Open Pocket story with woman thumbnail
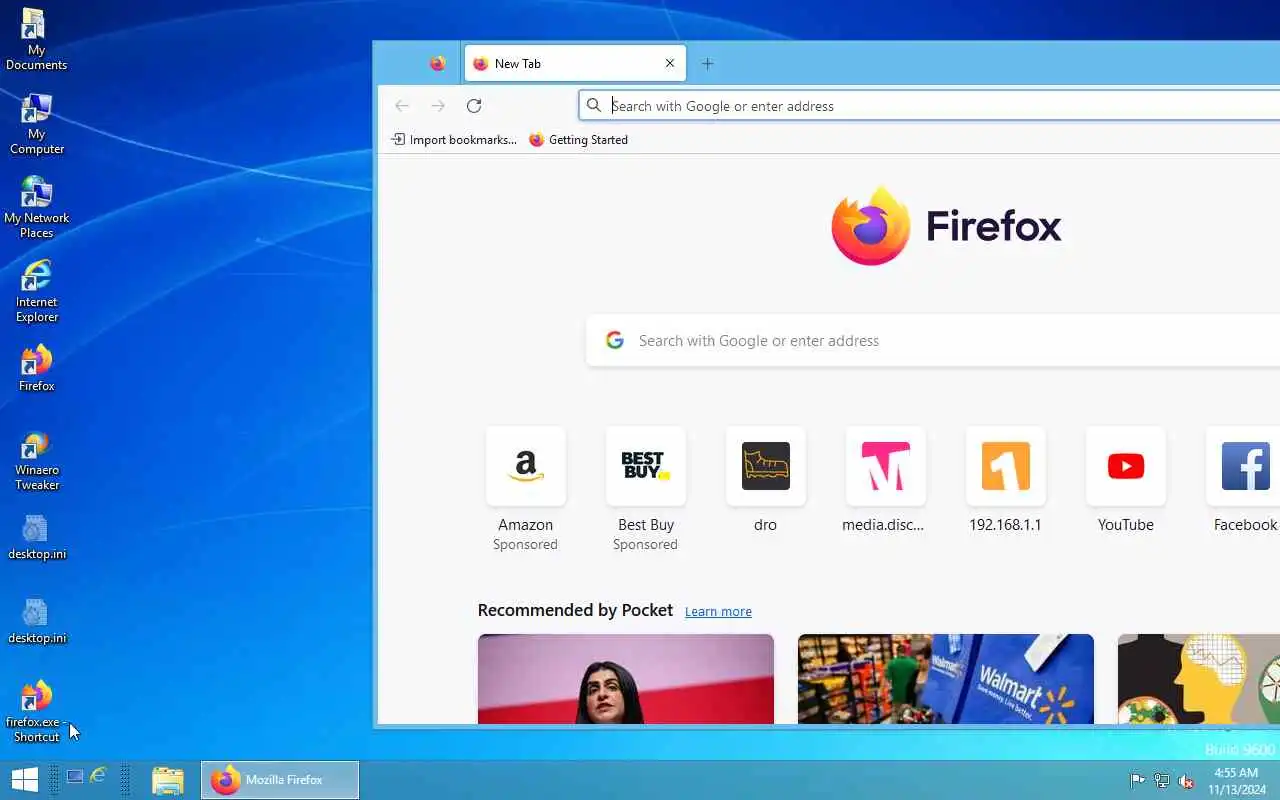 tap(626, 679)
